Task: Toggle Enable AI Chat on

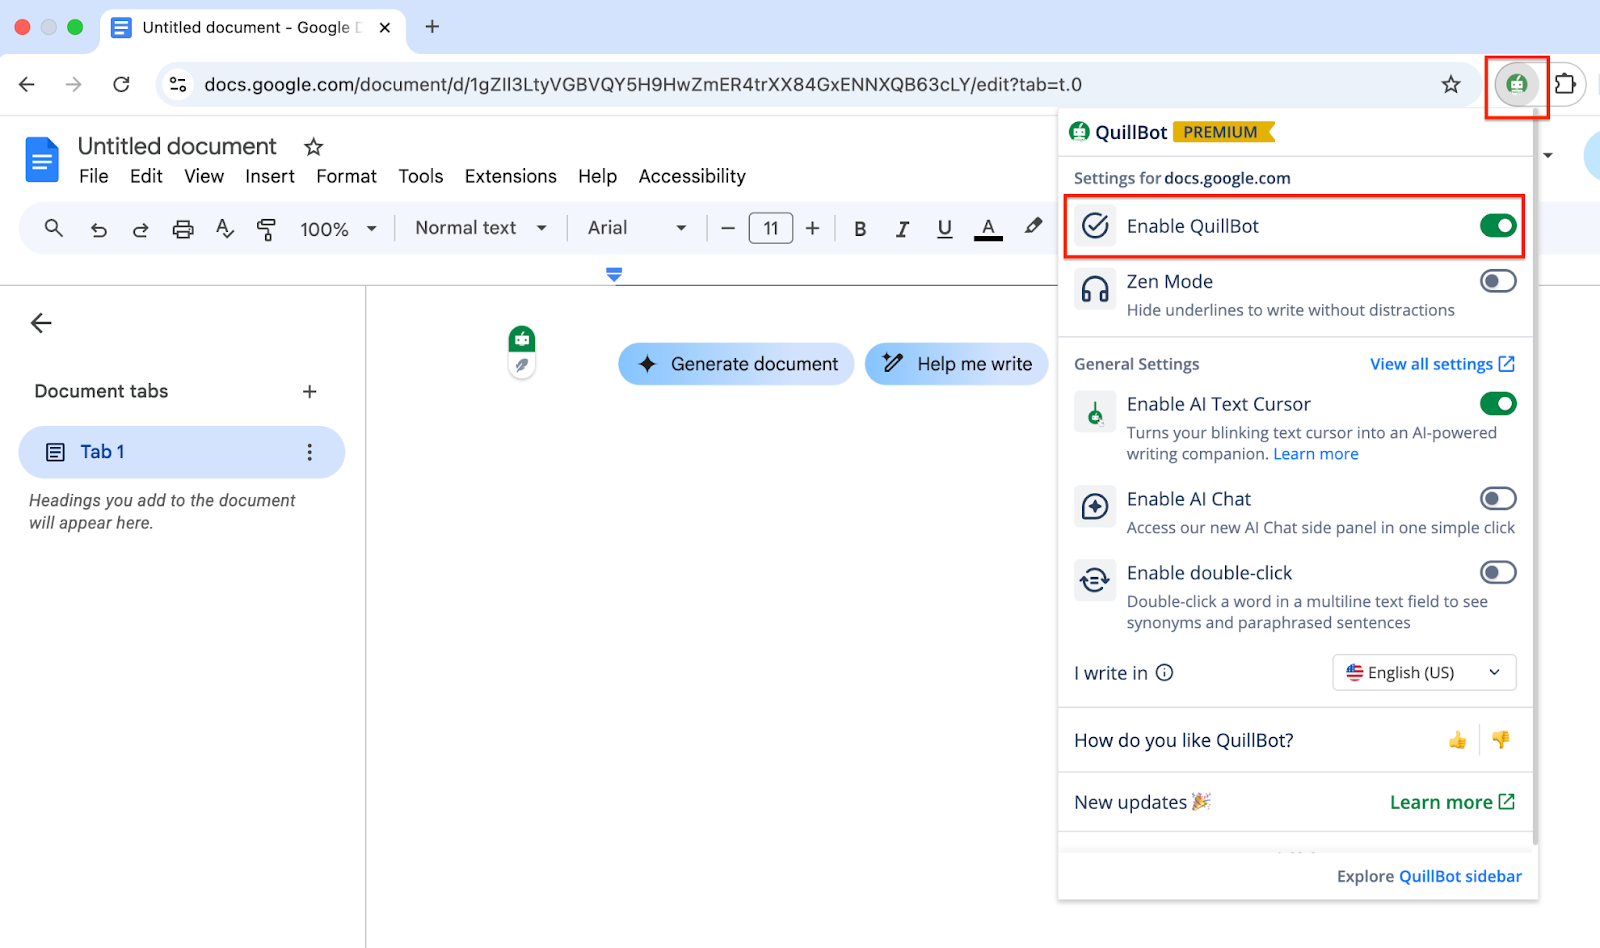Action: coord(1497,499)
